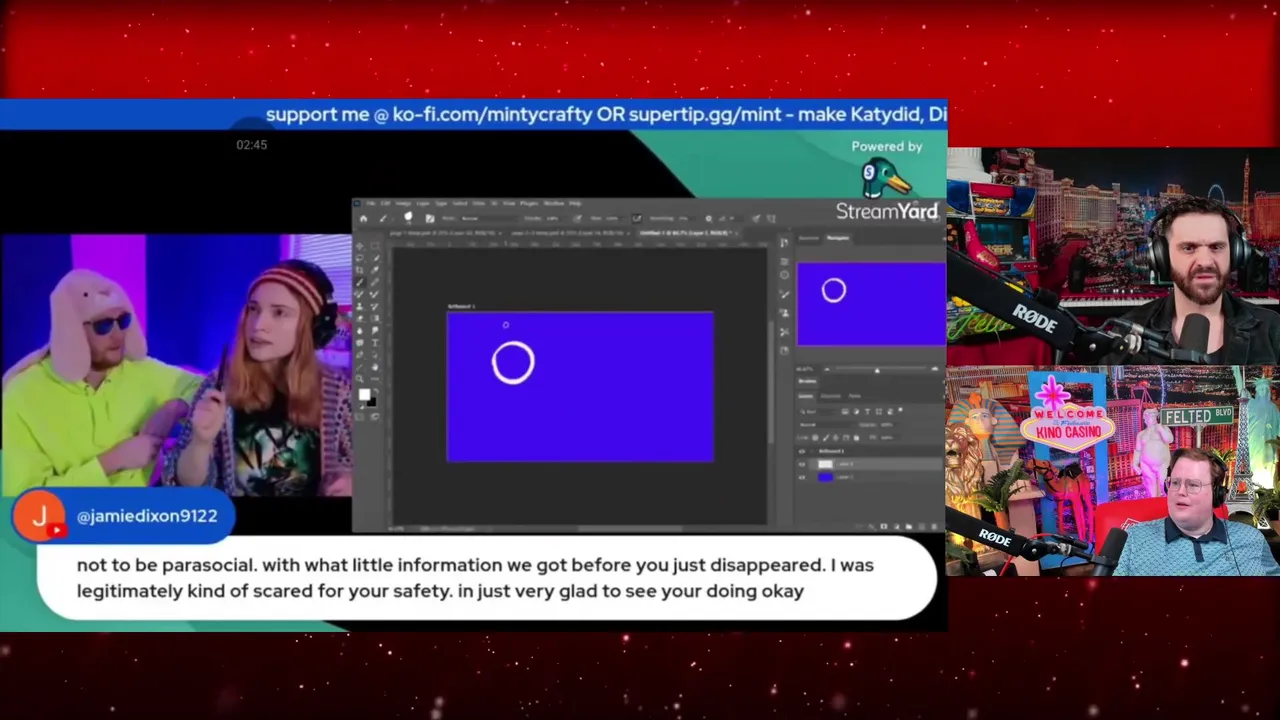Screen dimensions: 1280x720
Task: Switch to the Histogram panel tab
Action: (808, 238)
